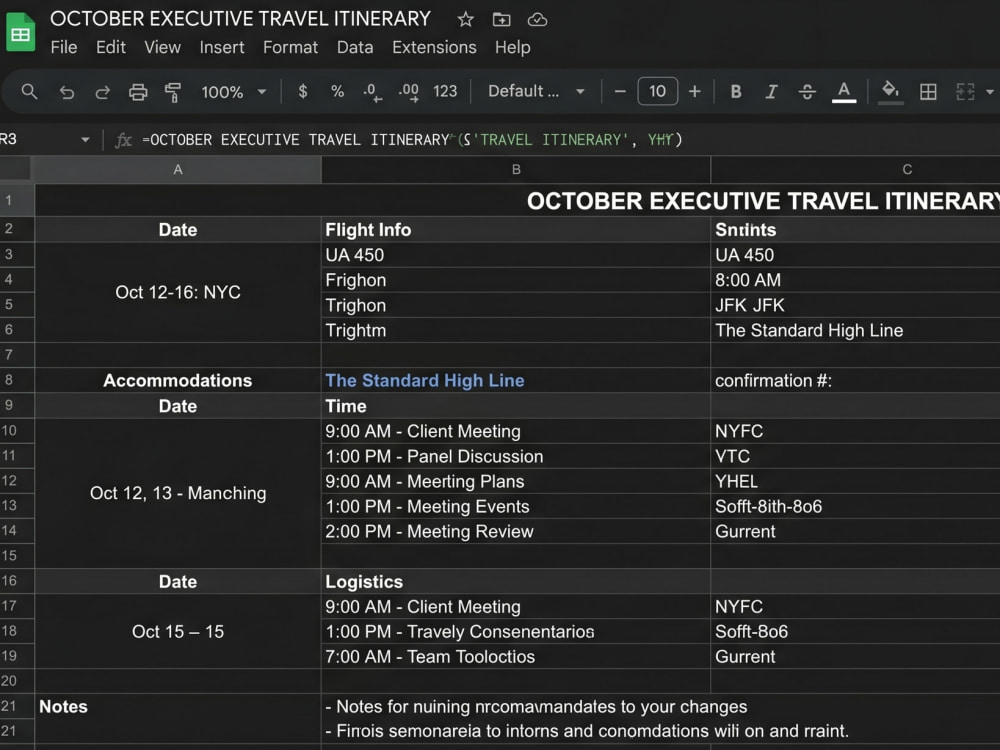The image size is (1000, 750).
Task: Toggle italic formatting I
Action: click(771, 91)
